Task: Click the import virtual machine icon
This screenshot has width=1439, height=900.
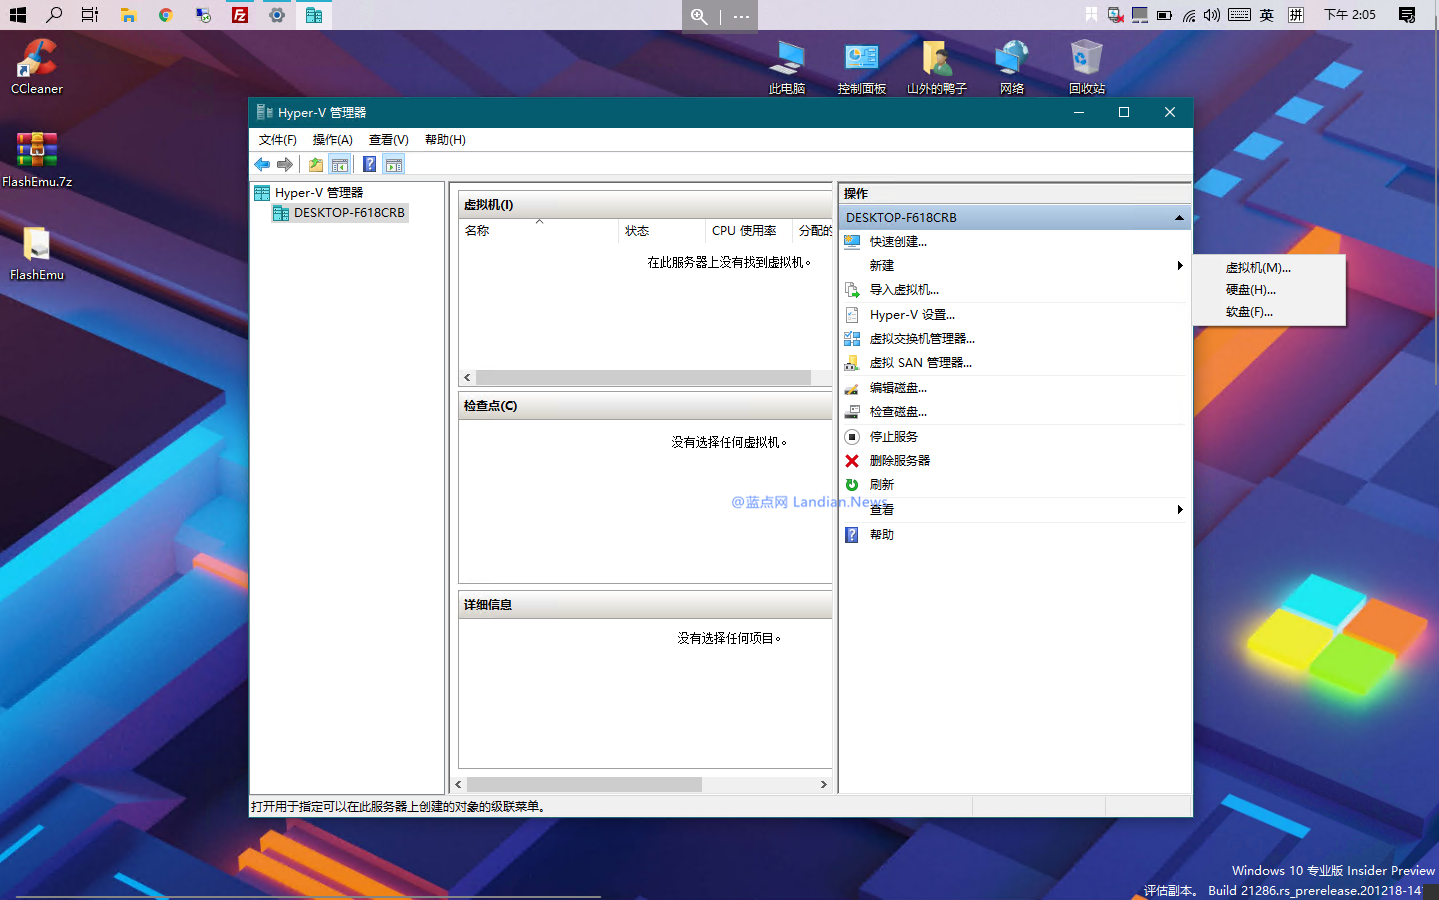Action: (852, 290)
